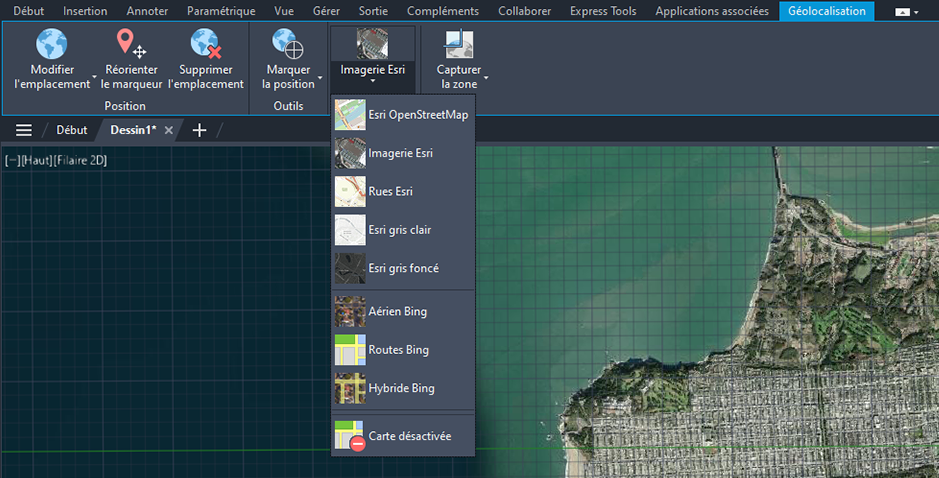Click the [Haut] view control label
The height and width of the screenshot is (478, 939).
[x=37, y=160]
